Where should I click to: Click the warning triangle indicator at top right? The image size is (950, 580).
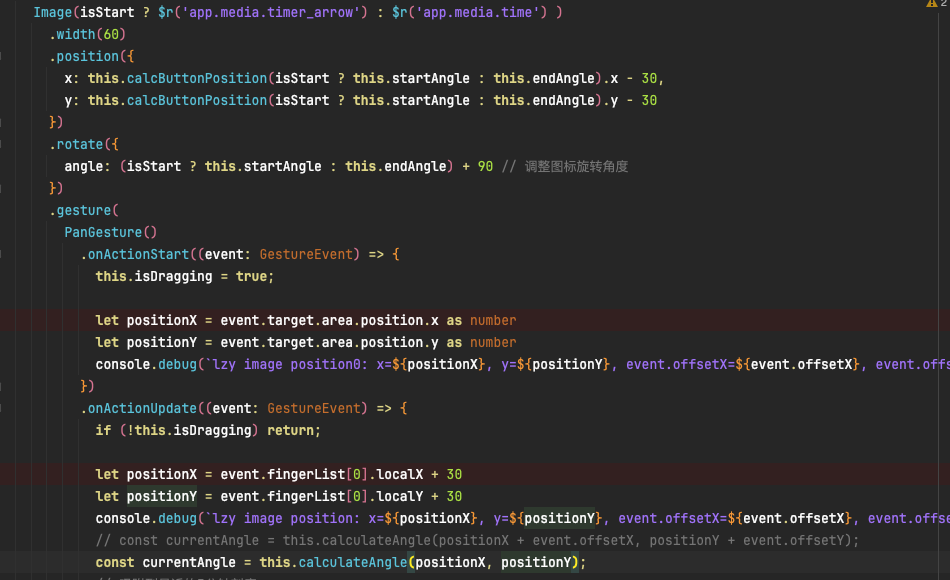pyautogui.click(x=932, y=3)
